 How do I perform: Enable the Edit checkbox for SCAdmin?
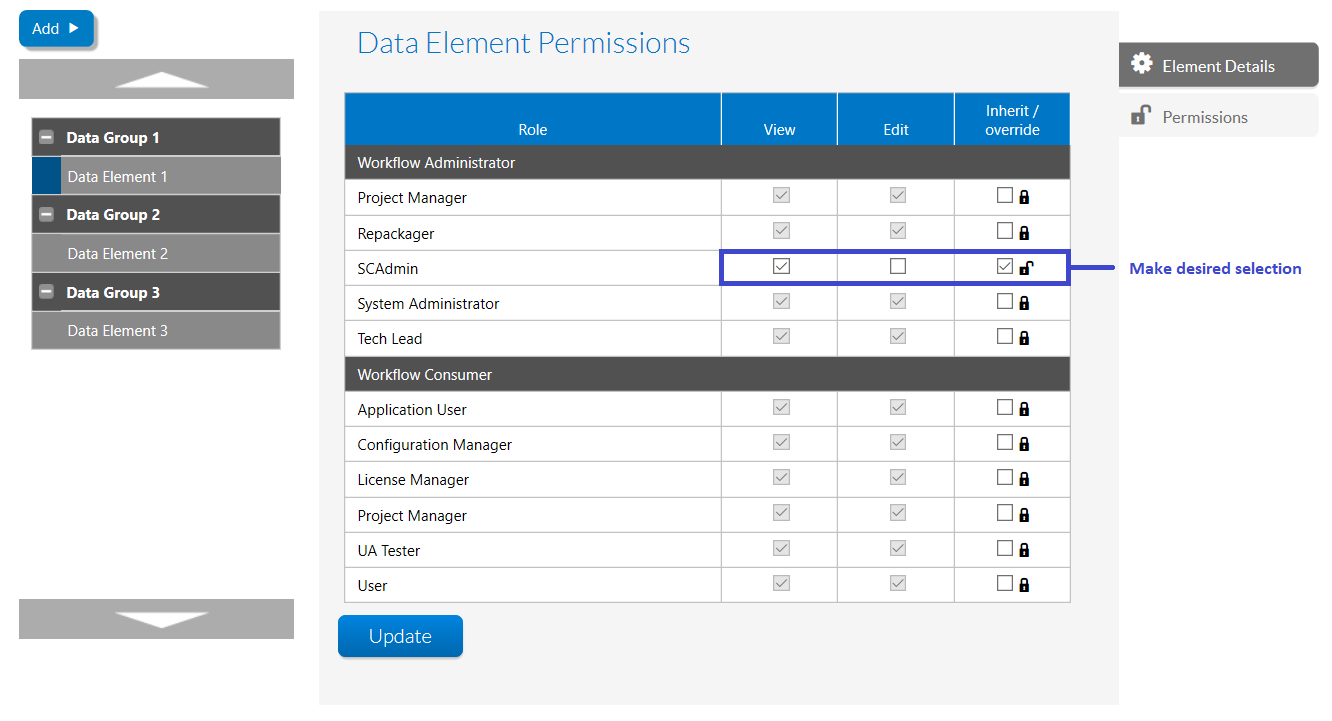[898, 266]
